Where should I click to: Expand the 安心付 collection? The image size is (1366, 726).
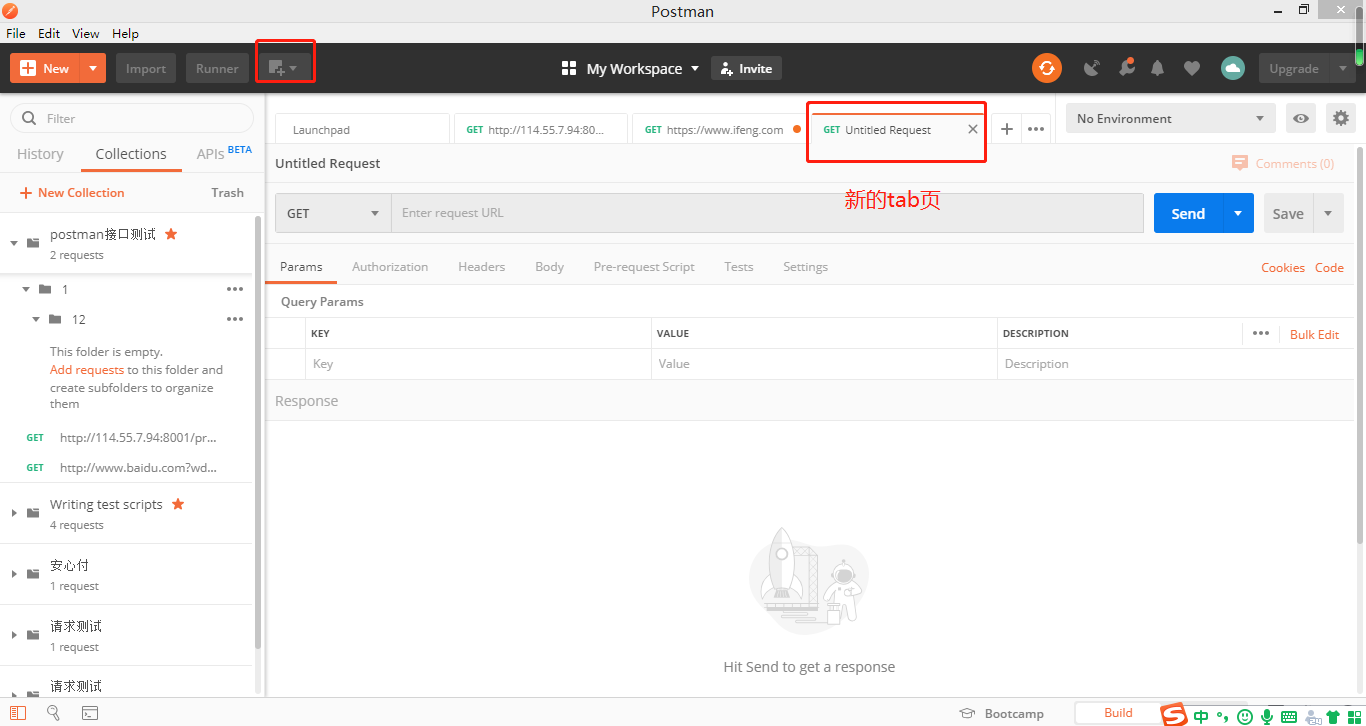tap(14, 574)
